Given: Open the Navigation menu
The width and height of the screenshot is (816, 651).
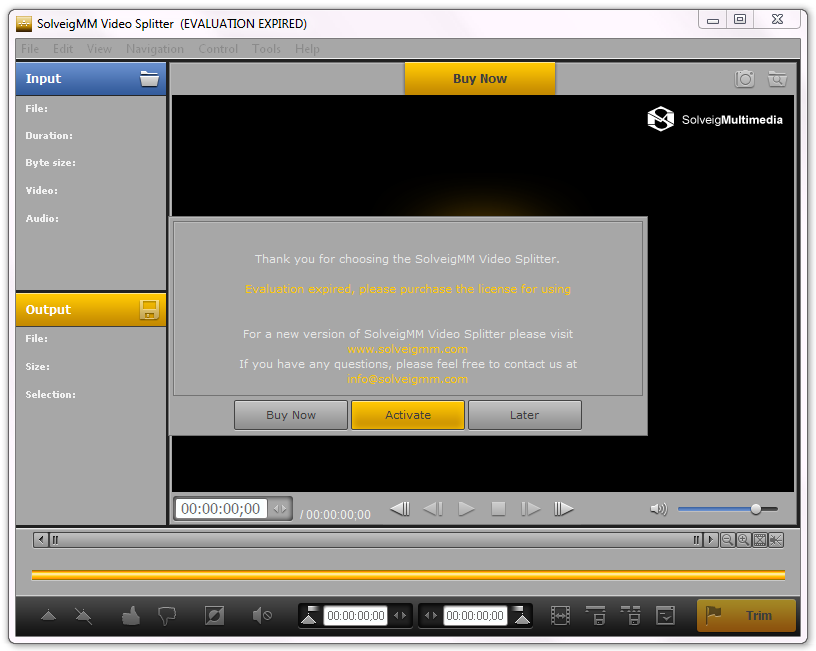Looking at the screenshot, I should [x=155, y=49].
